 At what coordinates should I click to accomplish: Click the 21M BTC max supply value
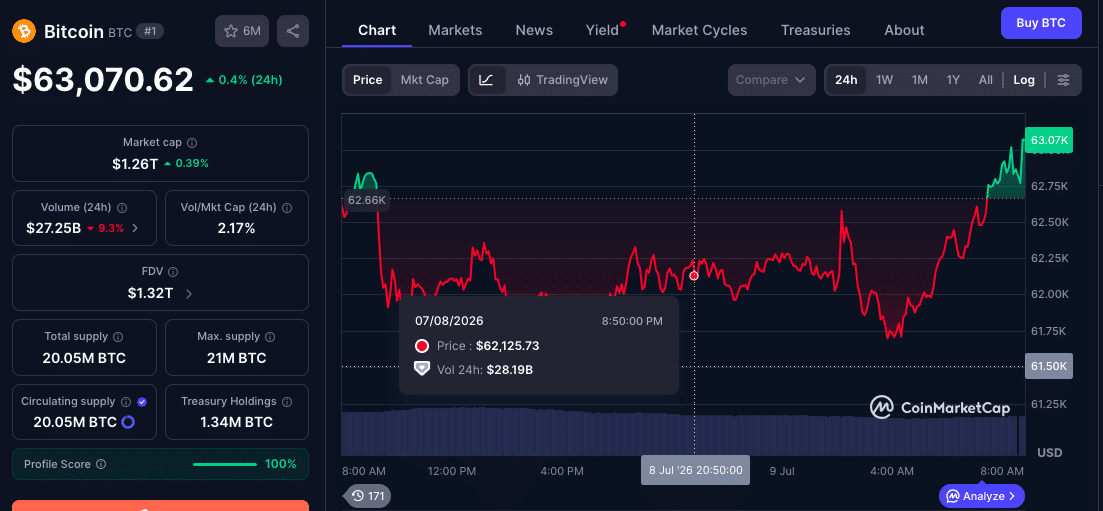tap(236, 358)
